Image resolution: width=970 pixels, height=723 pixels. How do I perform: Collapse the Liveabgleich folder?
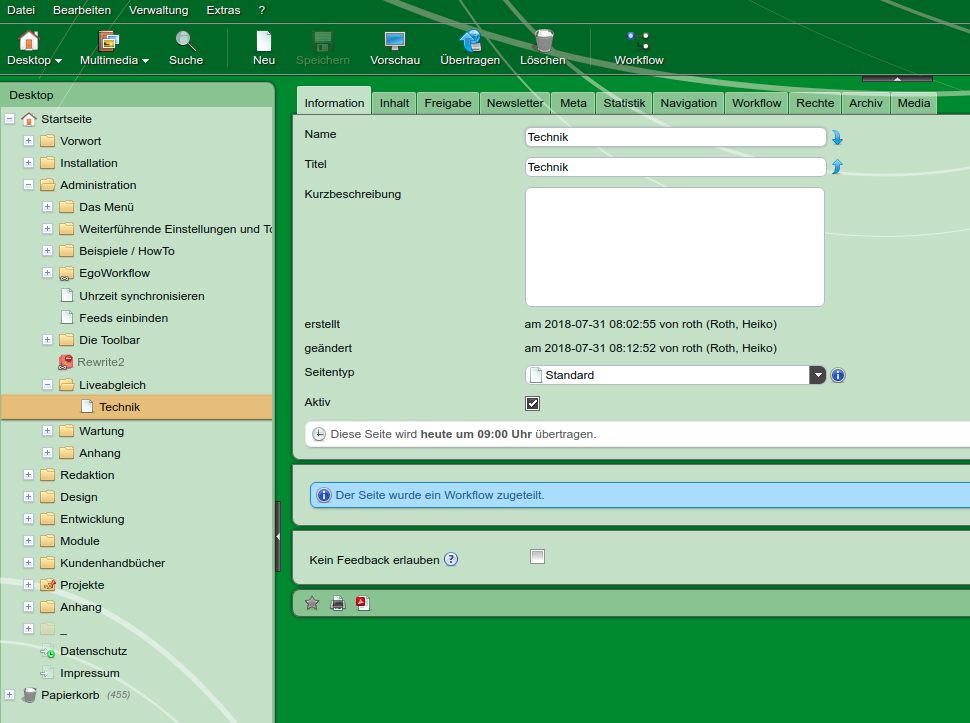coord(48,385)
